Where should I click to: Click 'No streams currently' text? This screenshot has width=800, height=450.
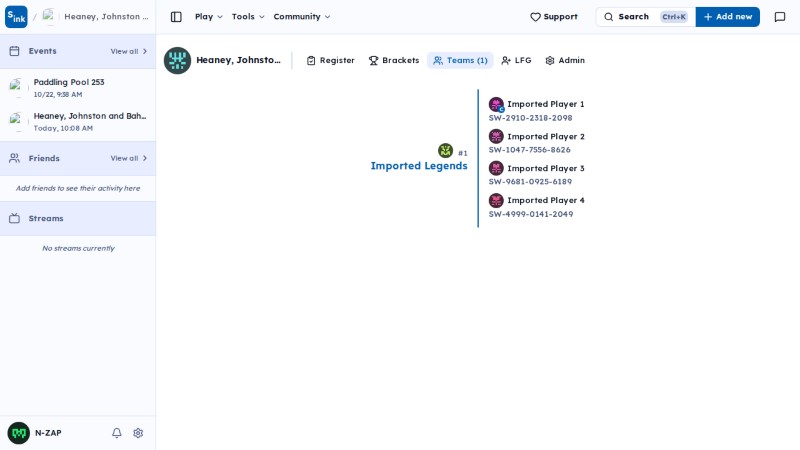click(x=79, y=248)
